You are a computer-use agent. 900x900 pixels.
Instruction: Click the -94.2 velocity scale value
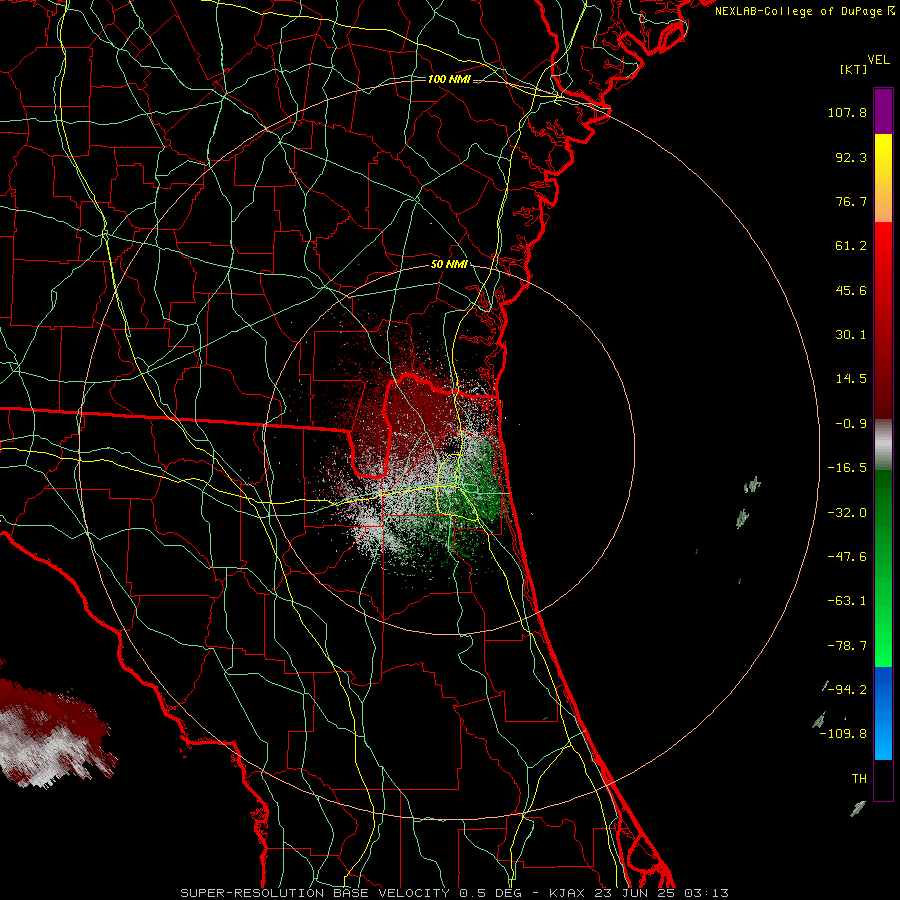847,690
